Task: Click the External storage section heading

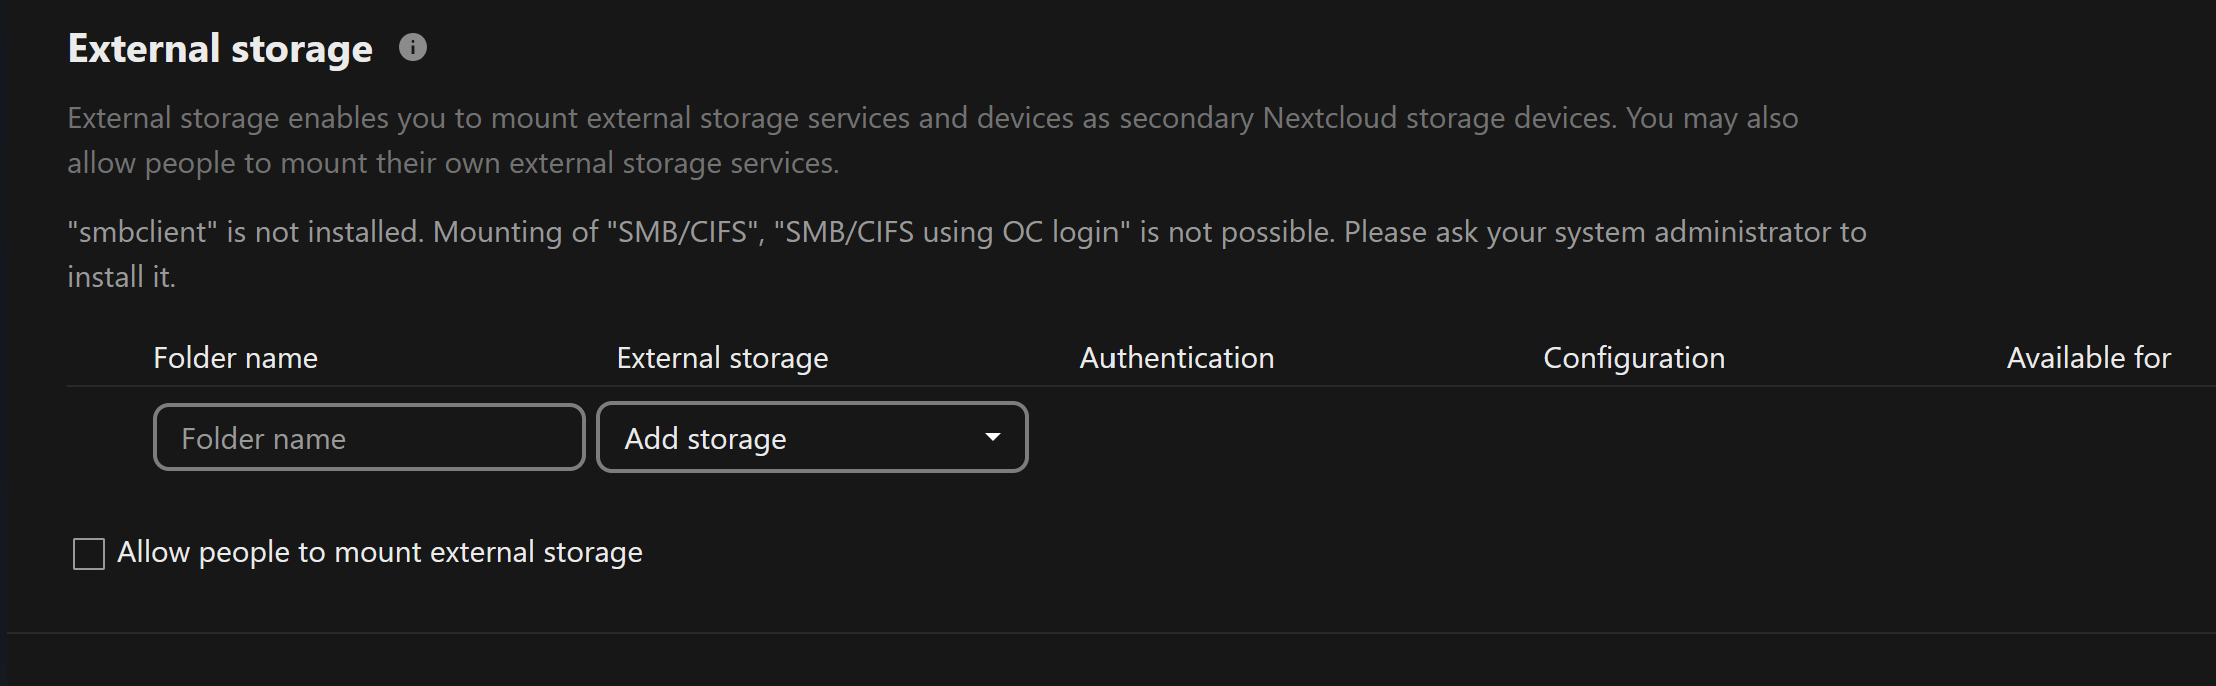Action: pos(220,48)
